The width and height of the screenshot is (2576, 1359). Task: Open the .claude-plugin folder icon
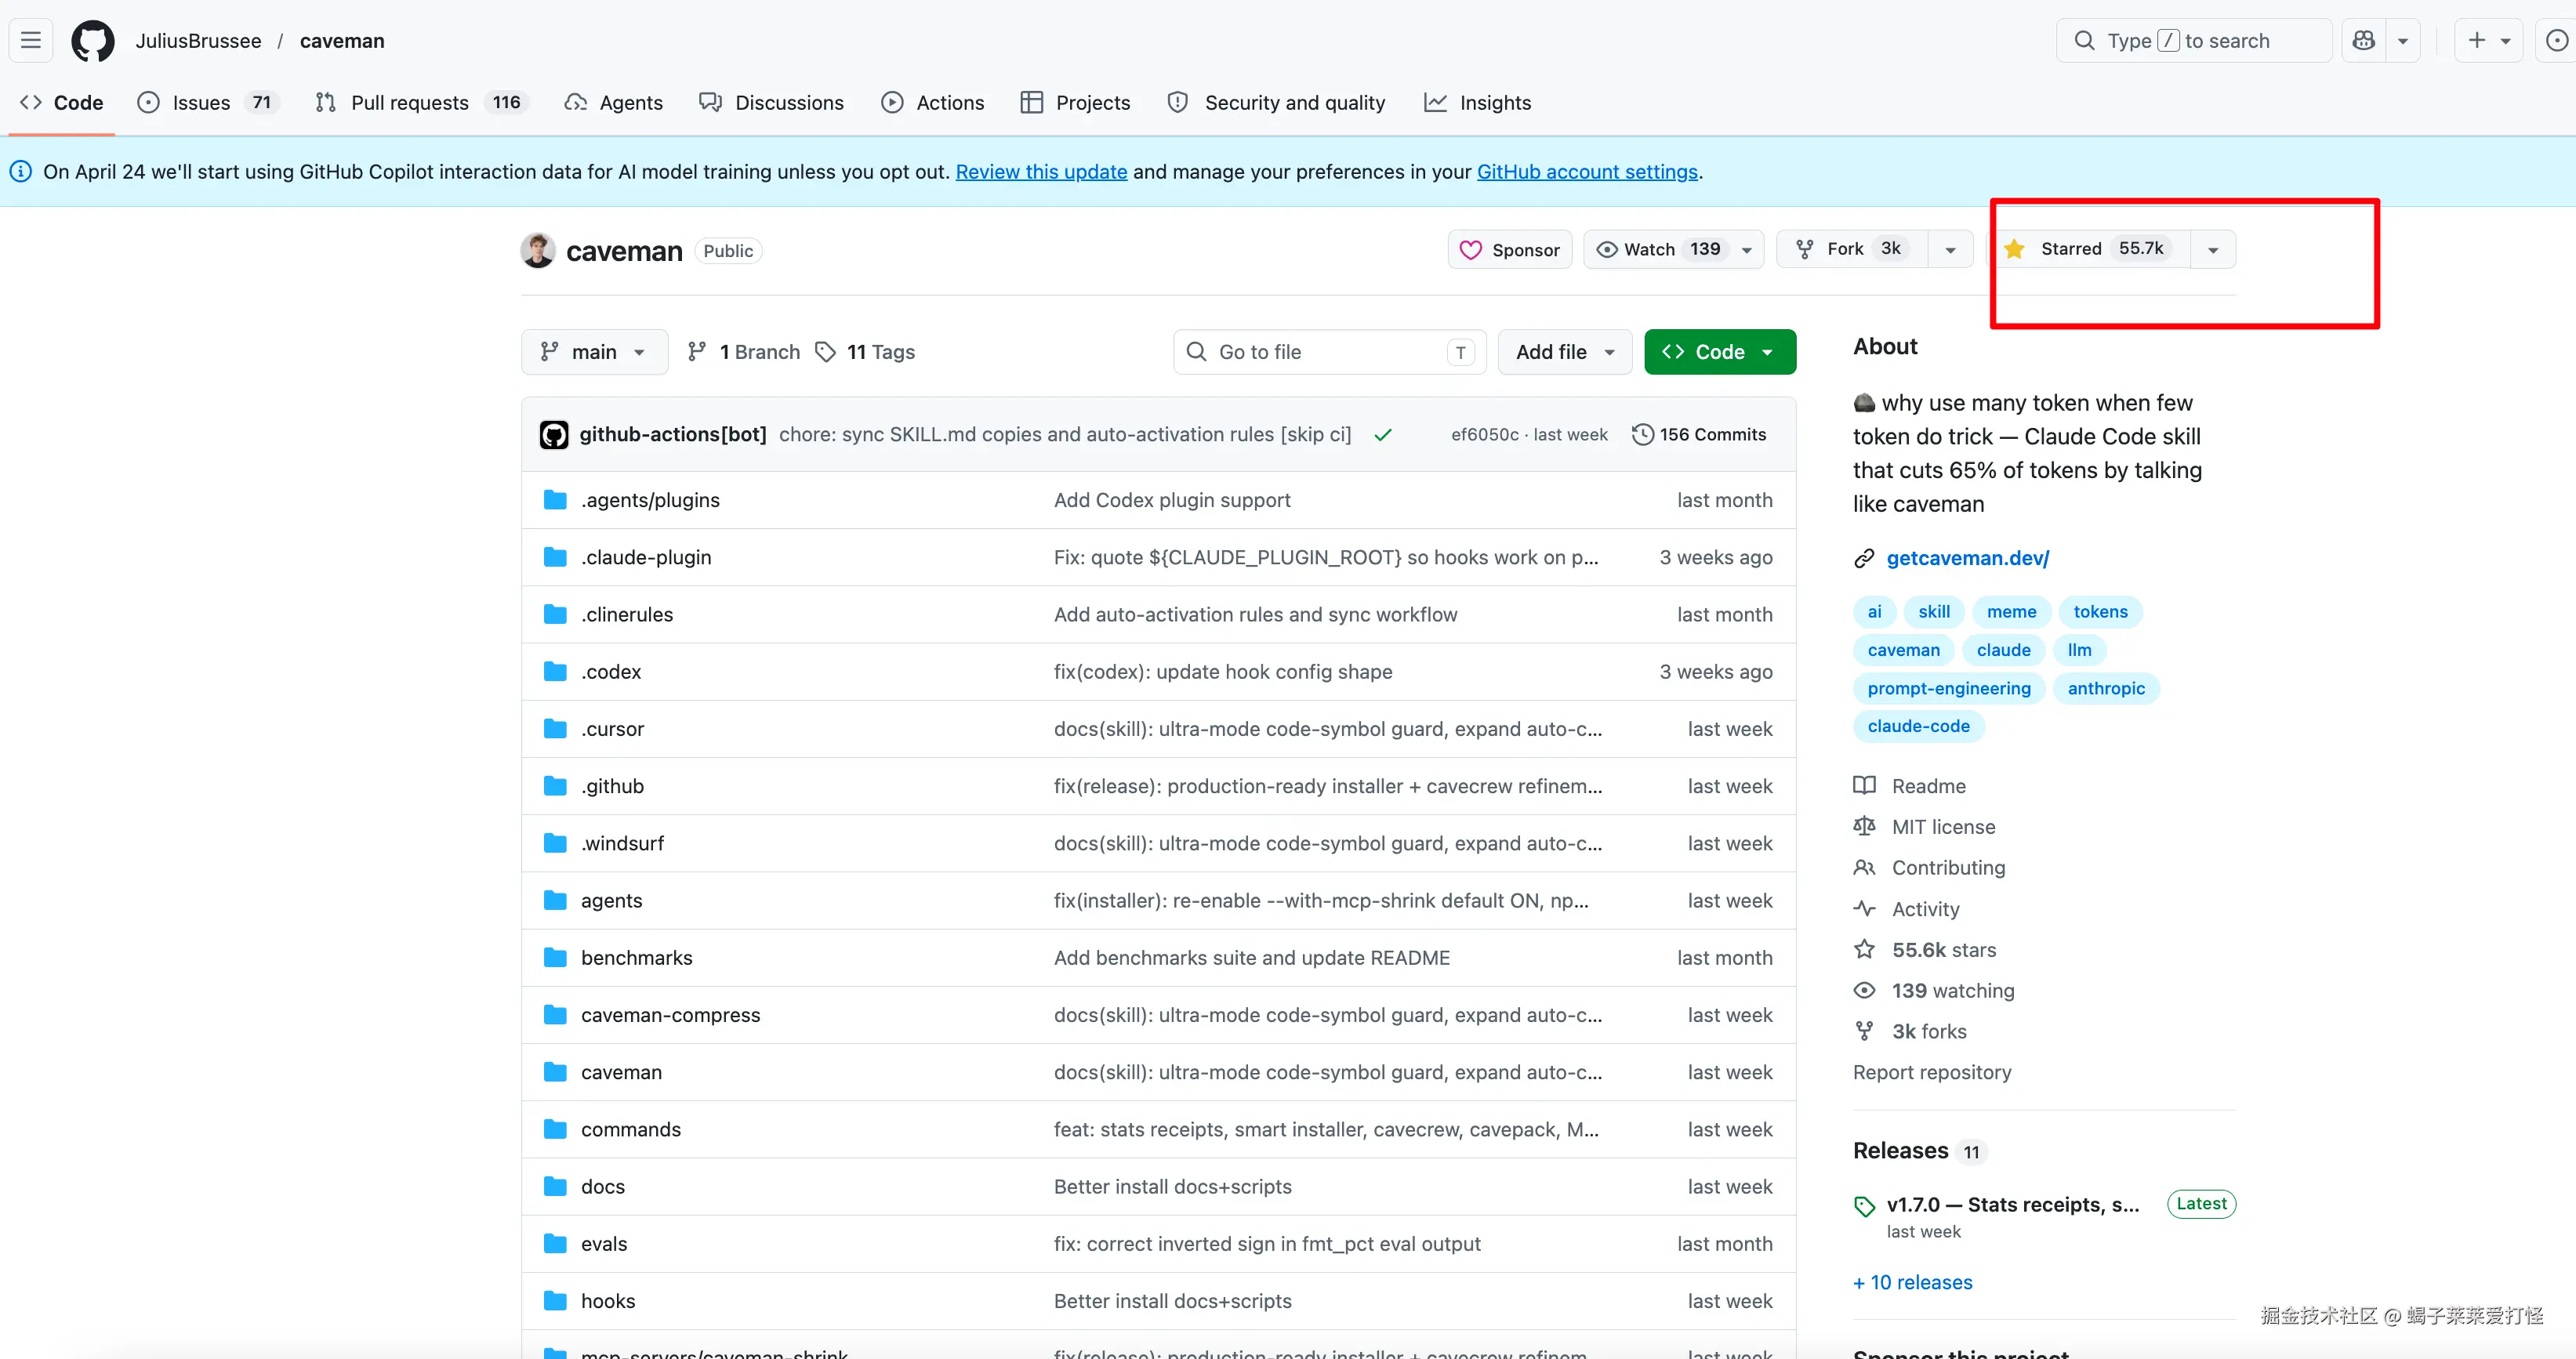coord(555,557)
